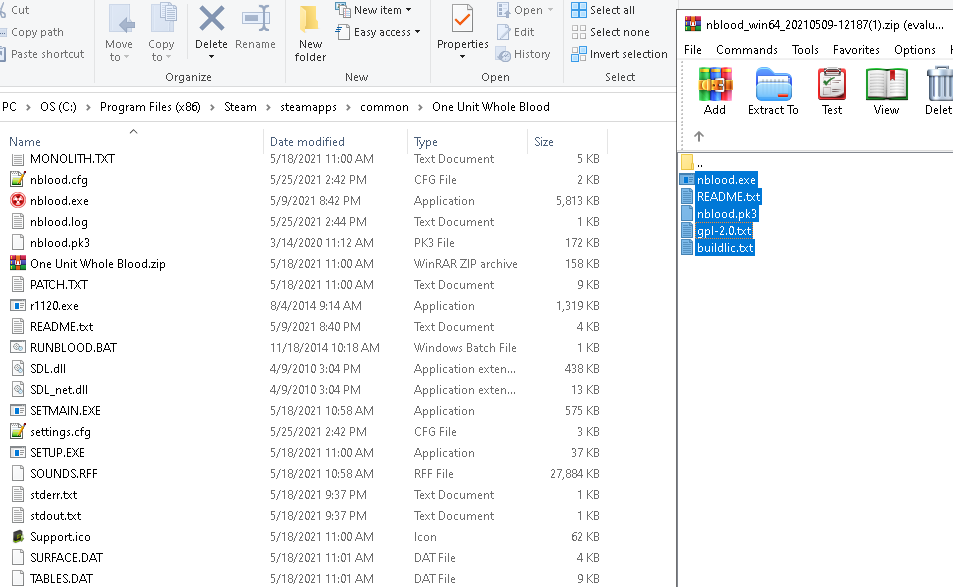Click the History button in ribbon

523,53
